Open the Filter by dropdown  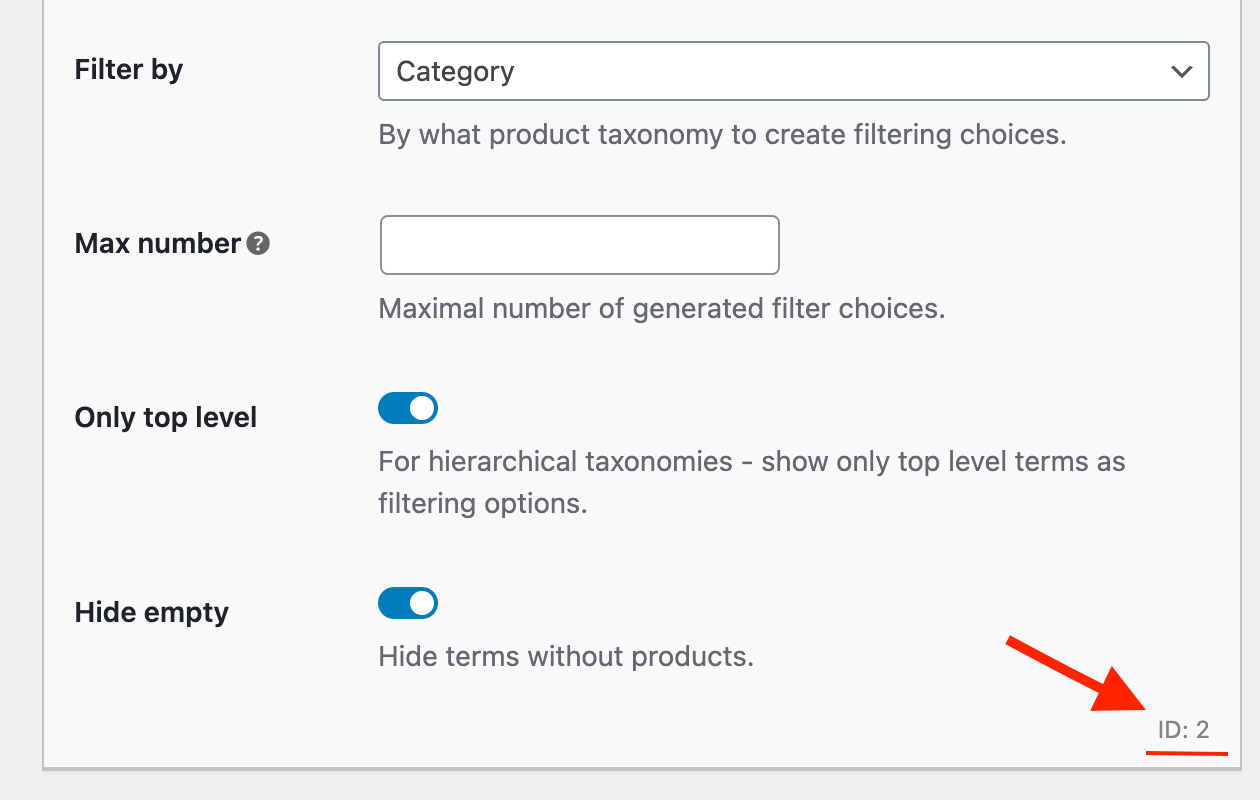click(x=793, y=71)
